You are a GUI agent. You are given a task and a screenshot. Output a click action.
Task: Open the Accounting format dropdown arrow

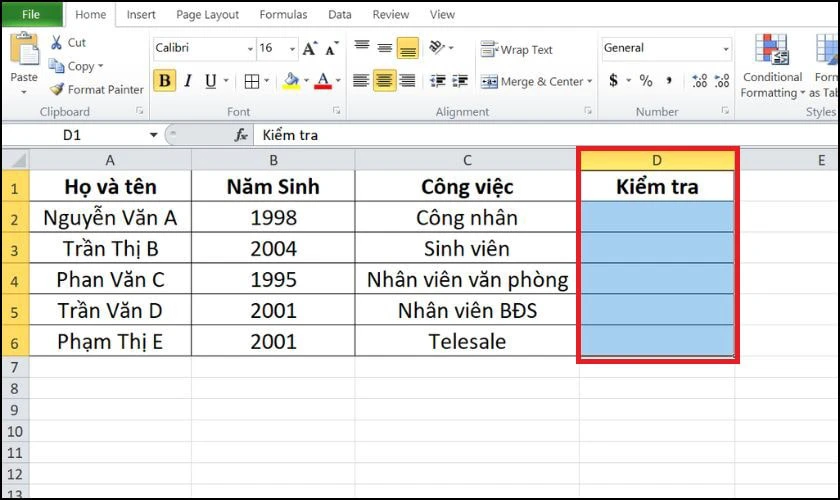click(628, 81)
